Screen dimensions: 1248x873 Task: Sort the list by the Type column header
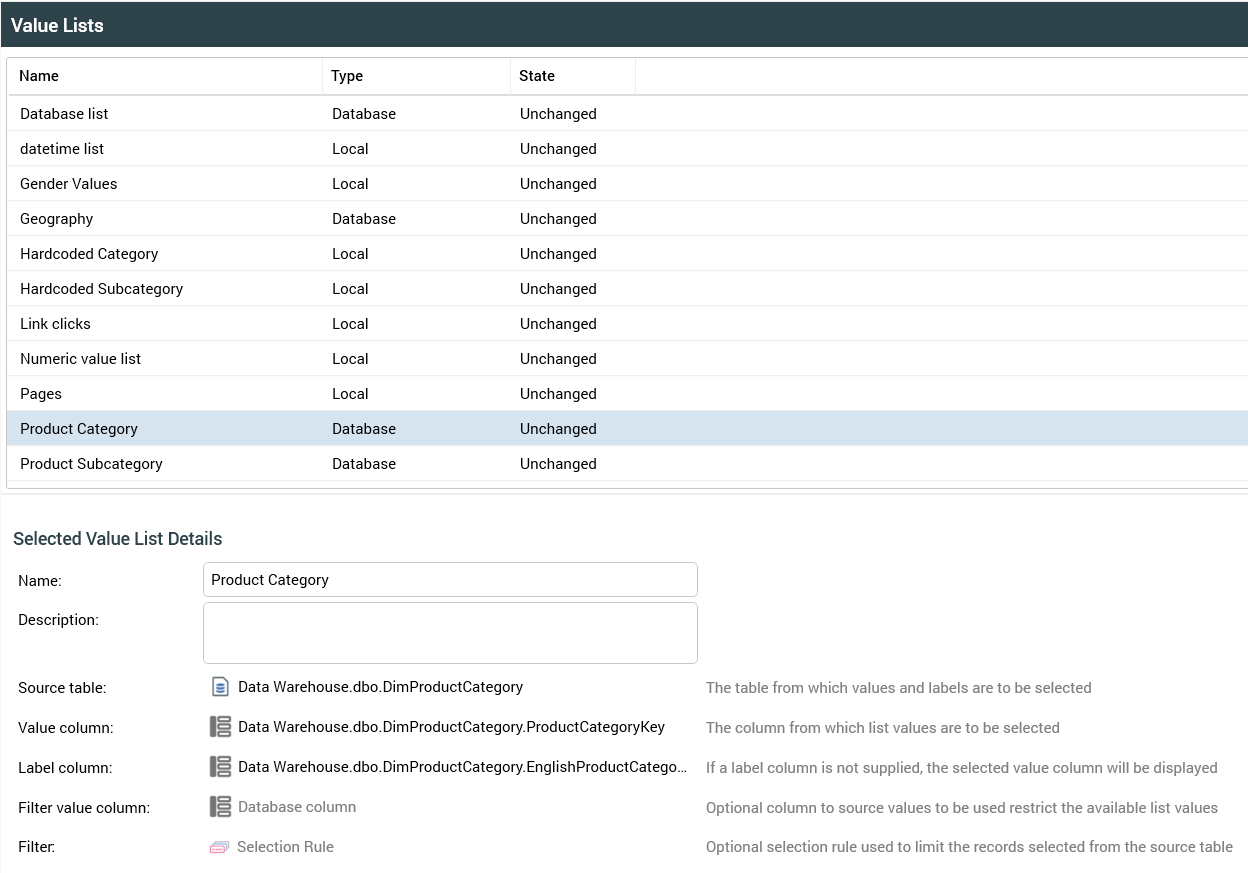tap(346, 75)
